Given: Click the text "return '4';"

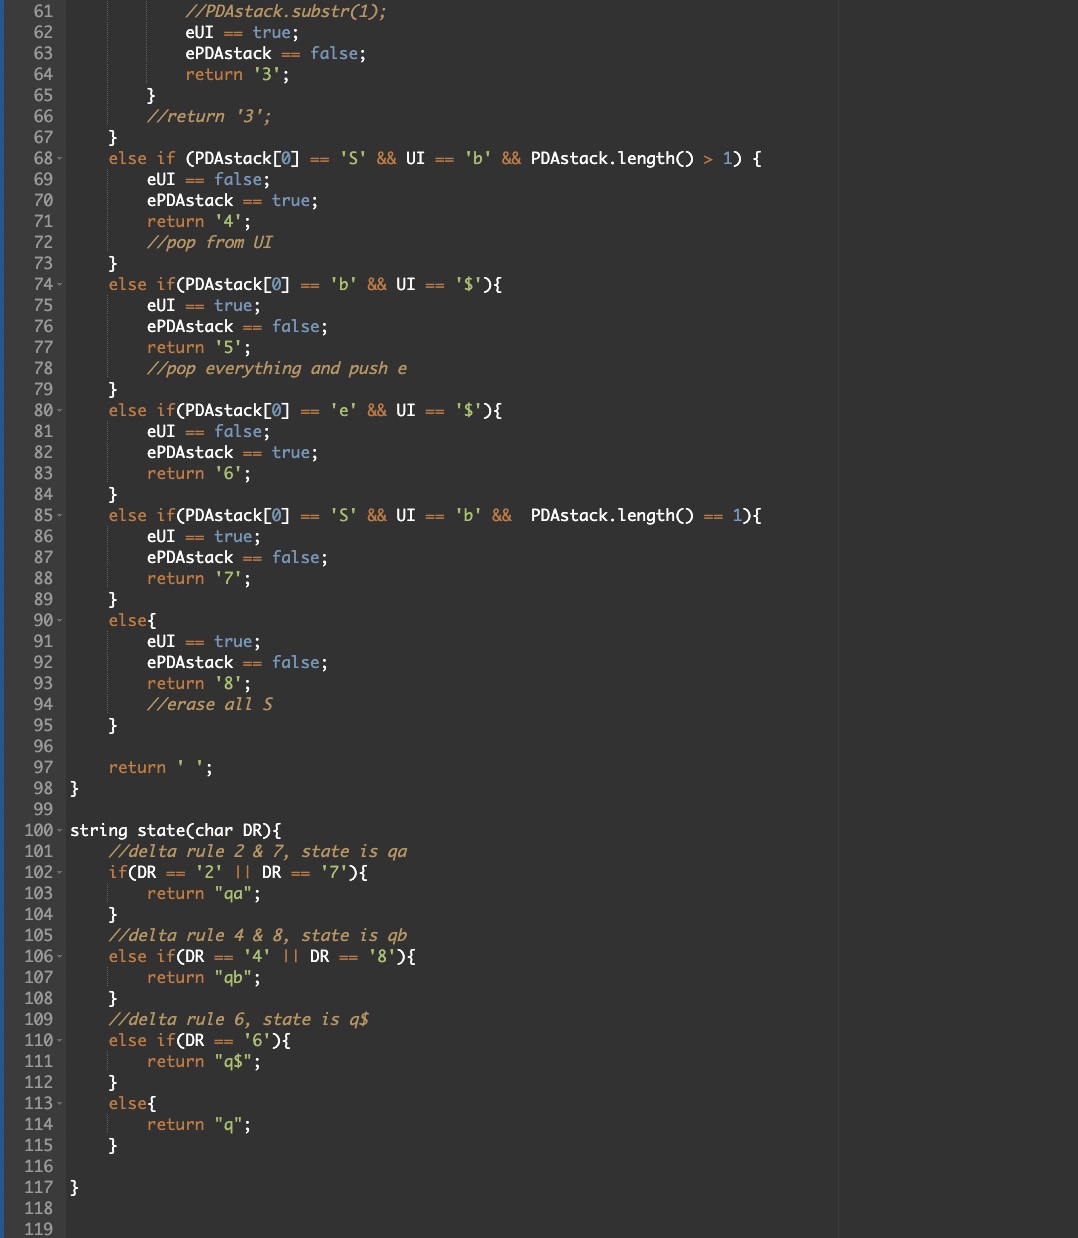Looking at the screenshot, I should click(x=199, y=221).
